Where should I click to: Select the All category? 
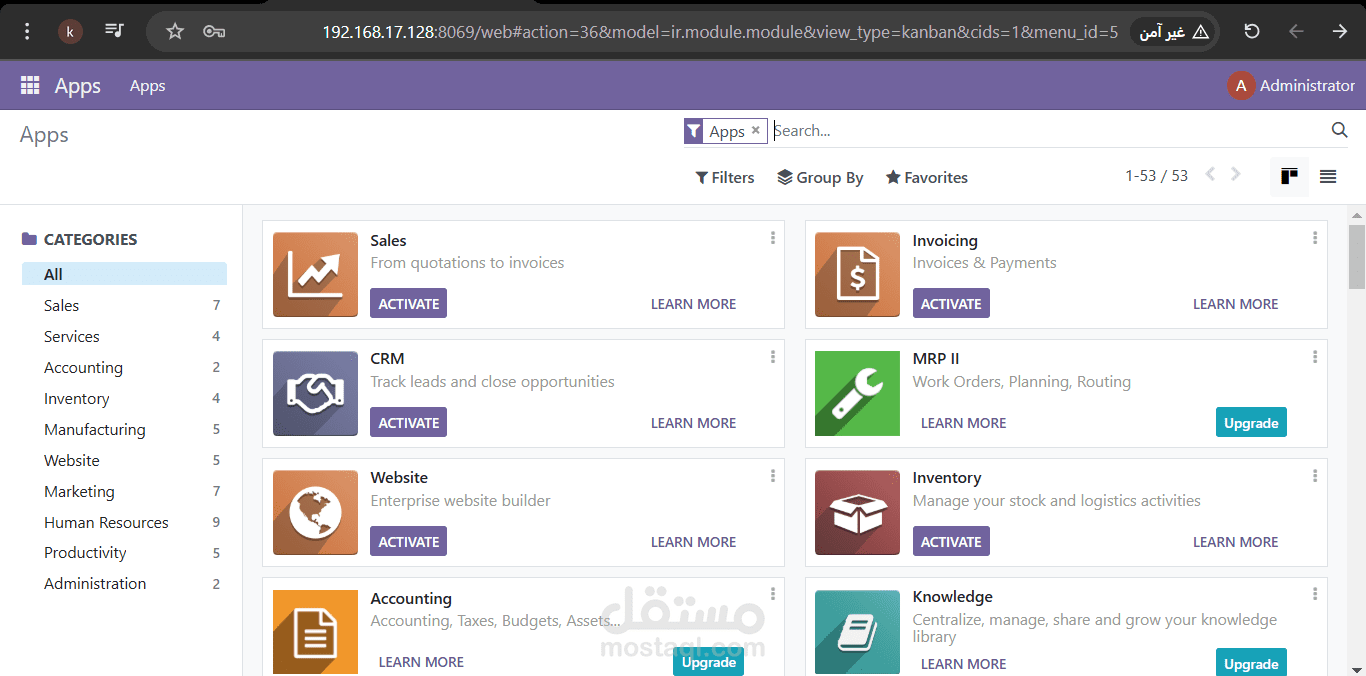tap(124, 274)
